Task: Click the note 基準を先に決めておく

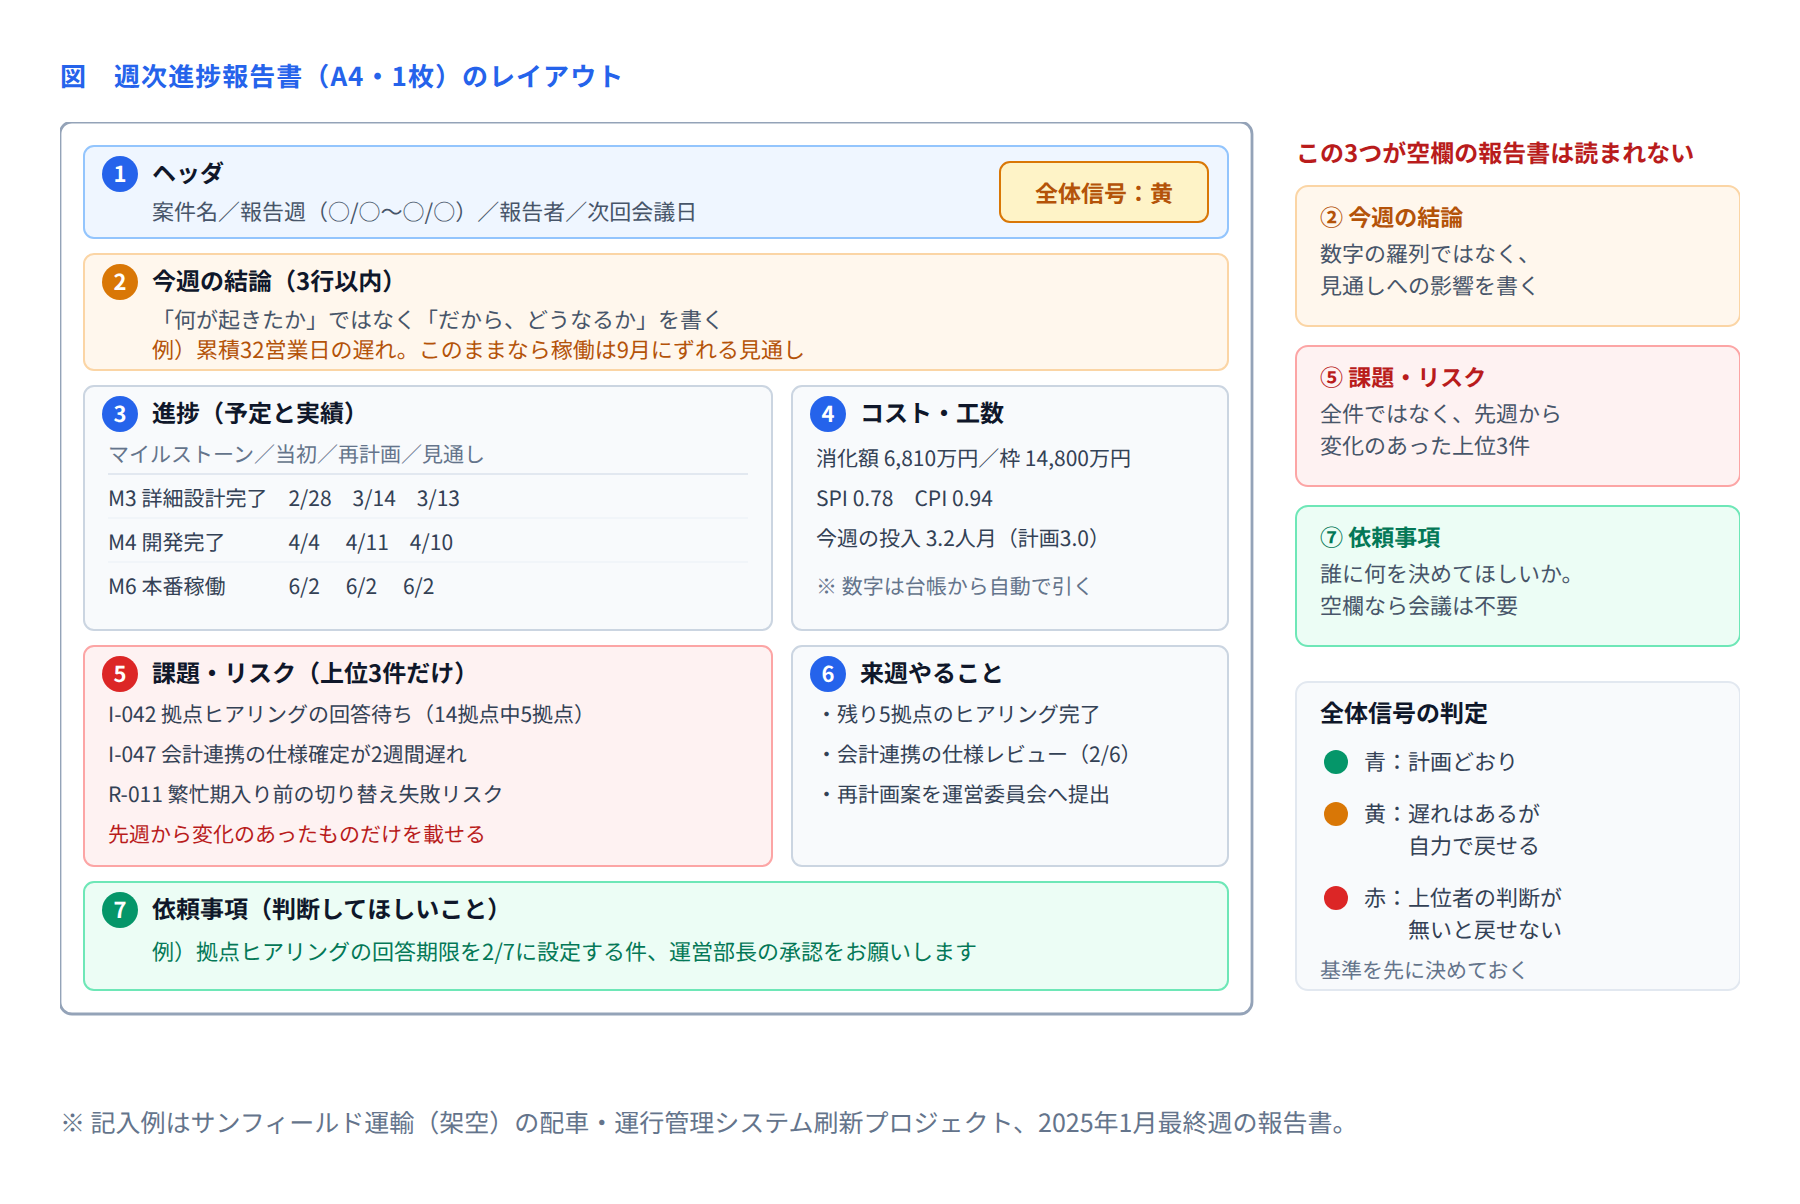Action: click(1423, 970)
